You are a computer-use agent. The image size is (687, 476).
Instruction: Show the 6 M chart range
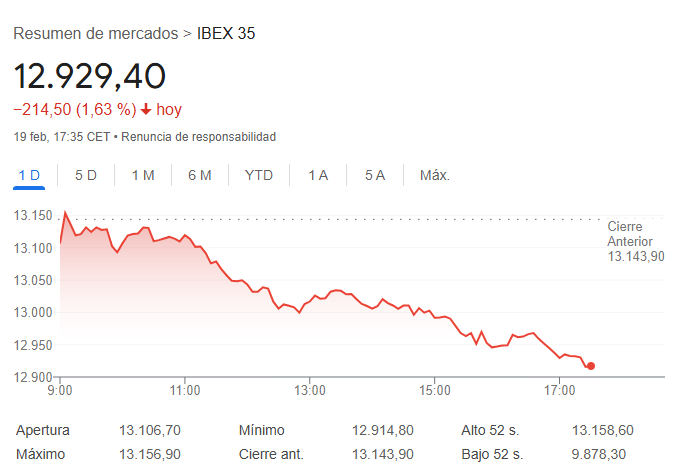click(x=200, y=175)
